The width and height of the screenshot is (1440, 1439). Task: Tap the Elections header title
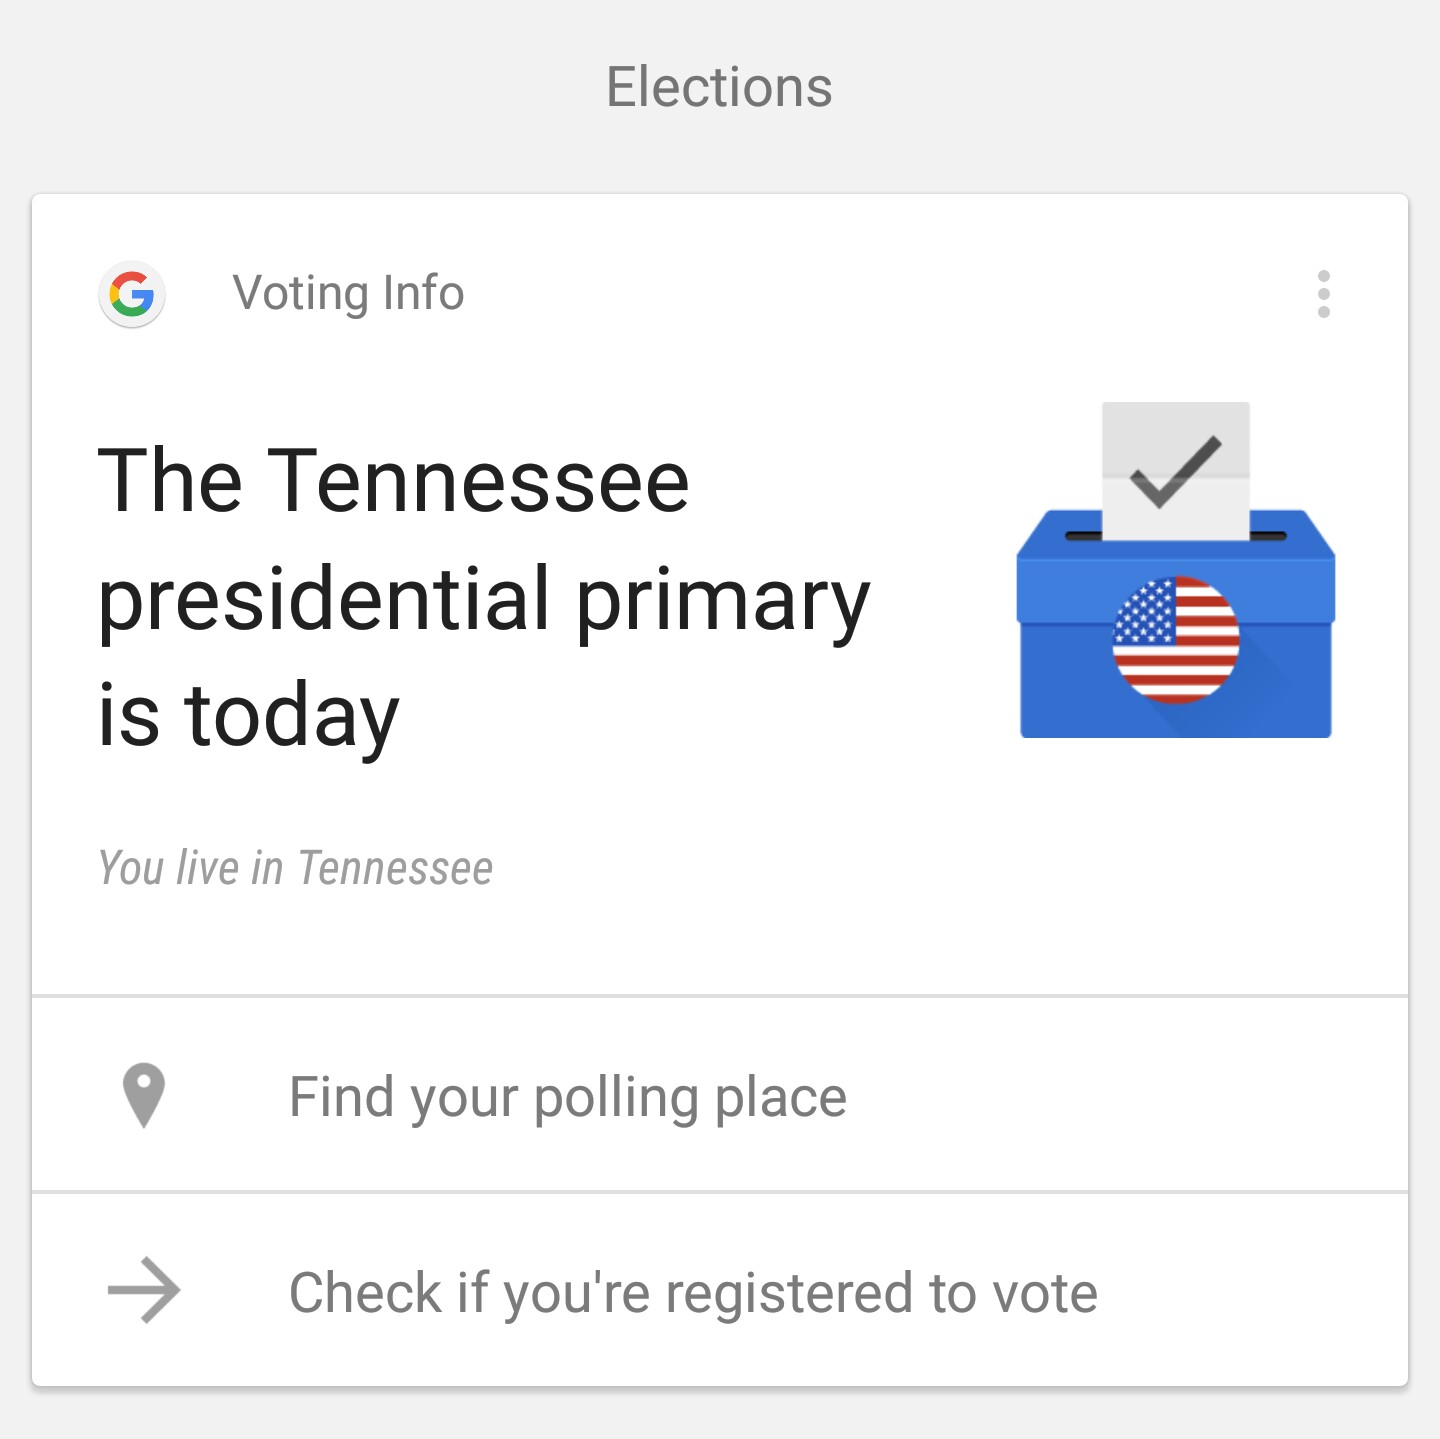click(x=719, y=87)
